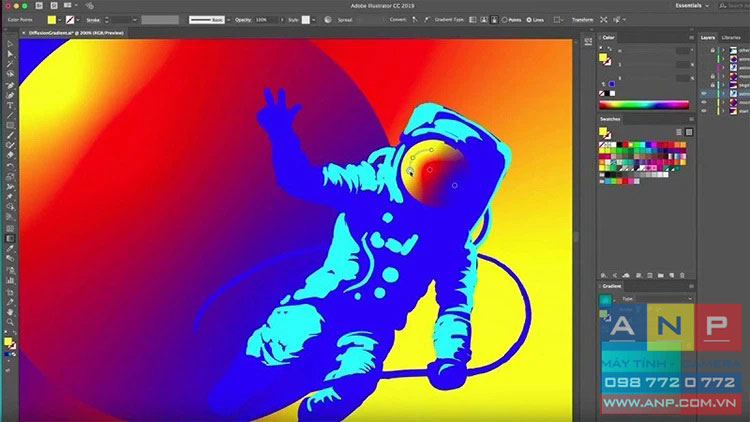The width and height of the screenshot is (750, 422).
Task: Click the blue last-color swatch
Action: (612, 84)
